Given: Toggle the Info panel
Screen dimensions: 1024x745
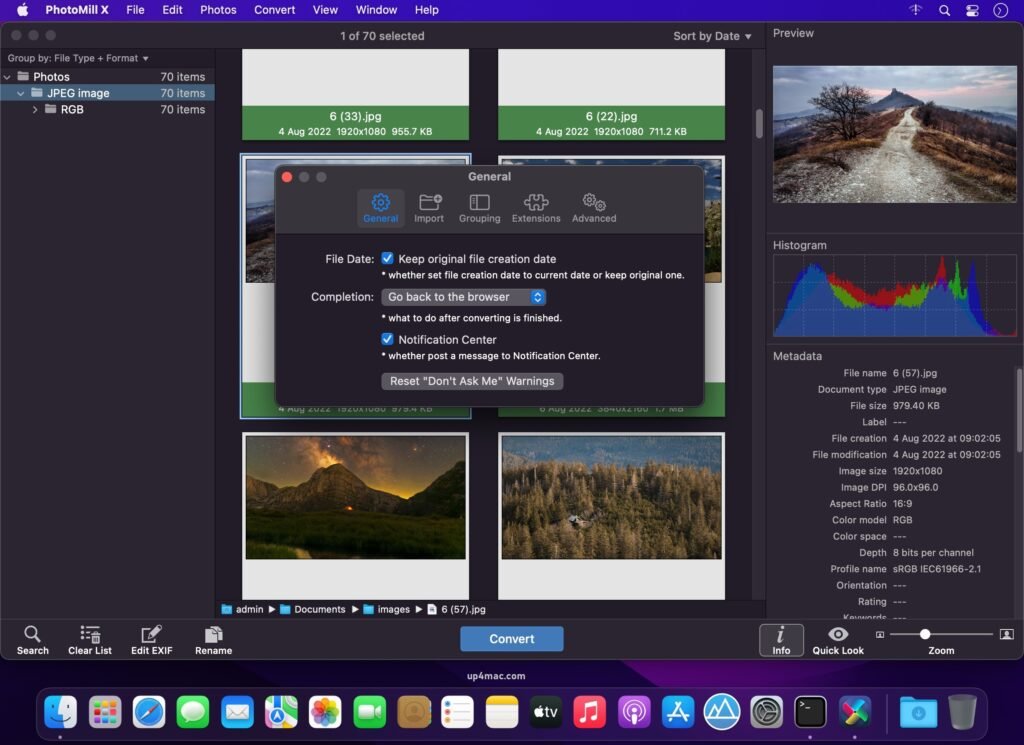Looking at the screenshot, I should coord(781,640).
